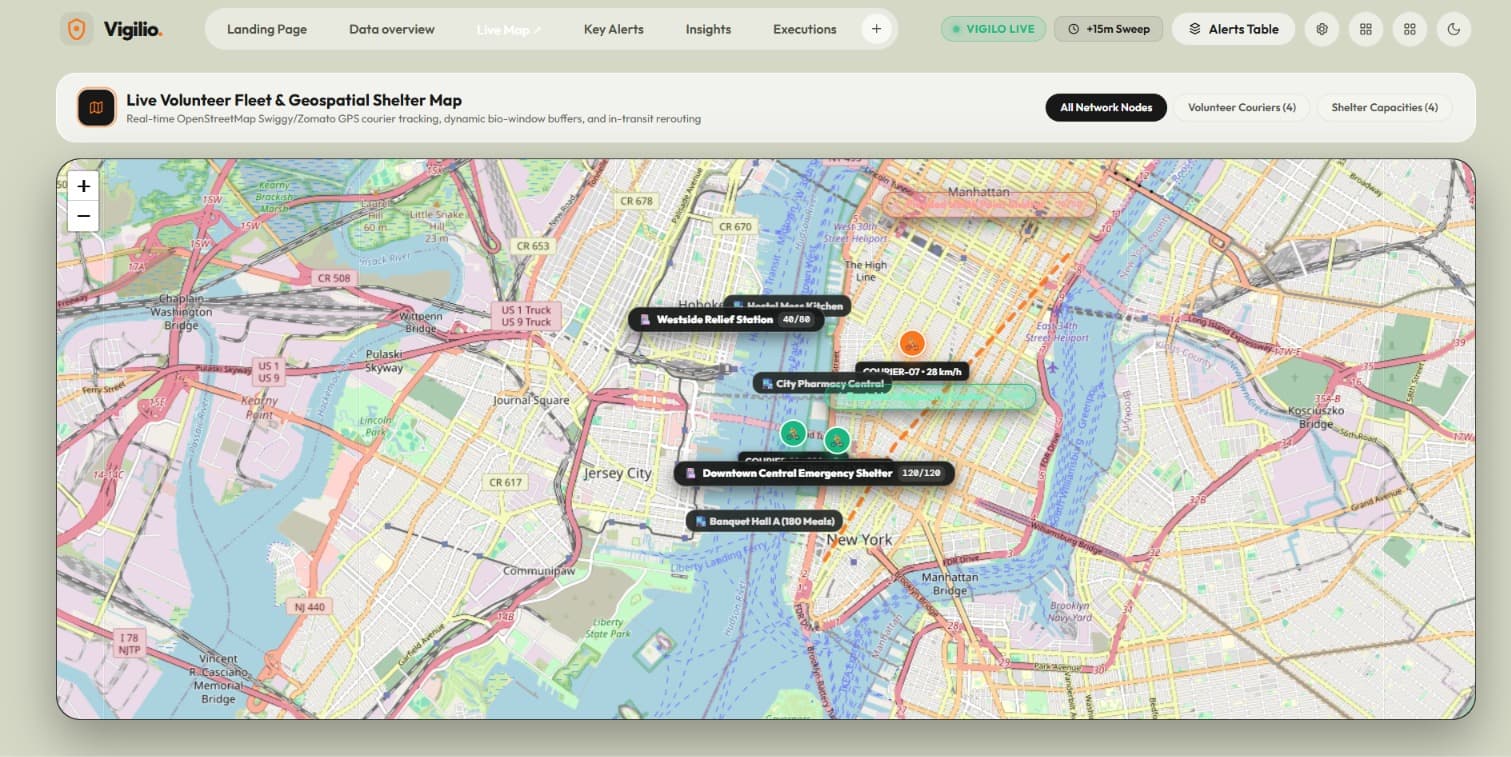Click the Live Volunteer Fleet heading
1511x757 pixels.
tap(294, 100)
